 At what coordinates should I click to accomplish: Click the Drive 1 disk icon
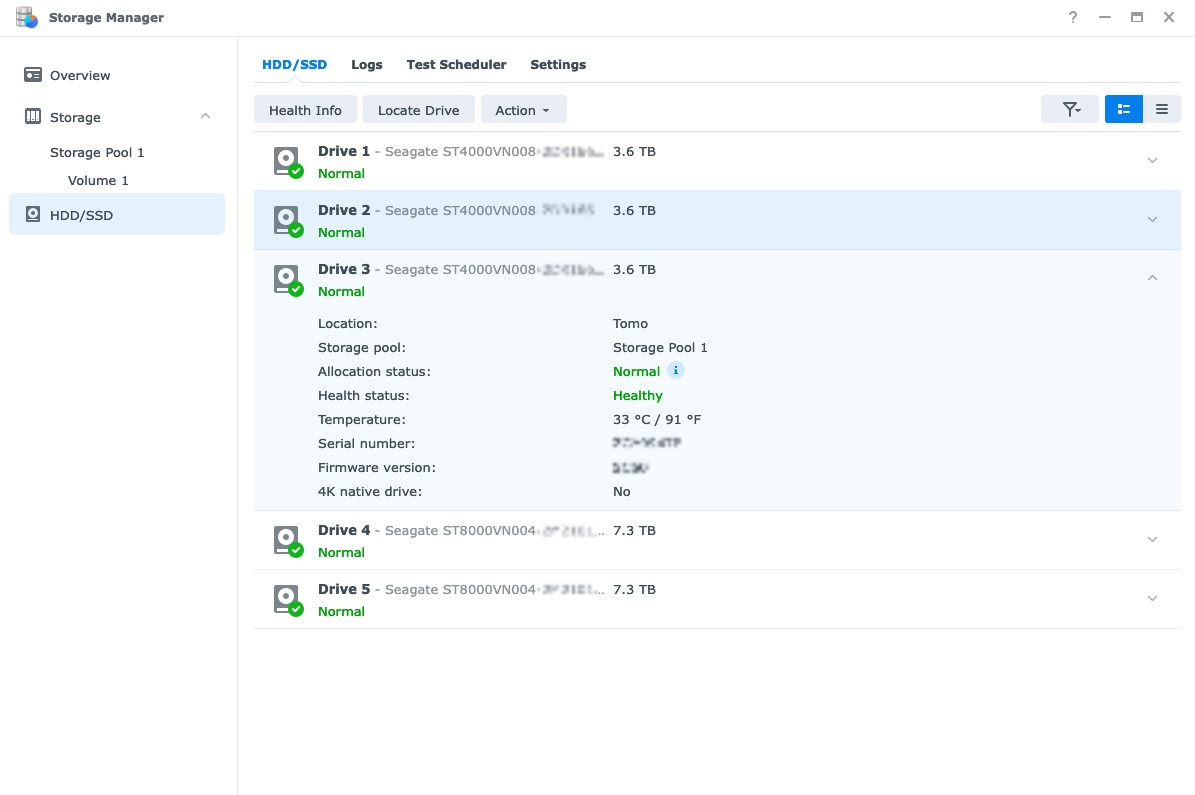287,160
